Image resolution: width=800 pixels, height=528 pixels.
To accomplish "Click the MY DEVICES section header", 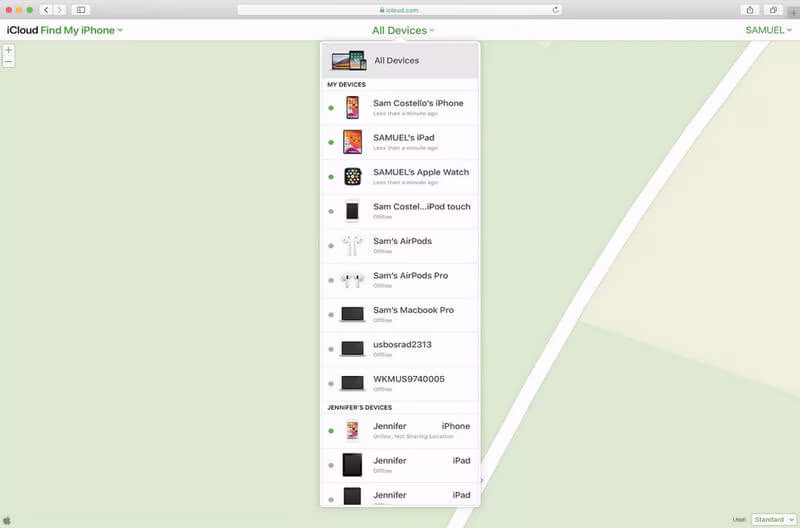I will pyautogui.click(x=346, y=84).
